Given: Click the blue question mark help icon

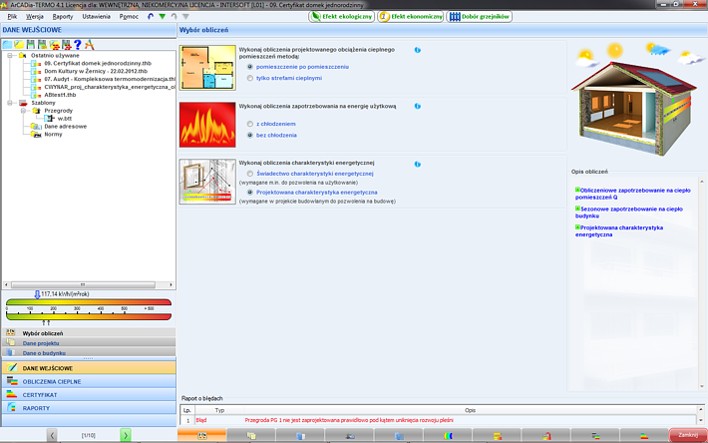Looking at the screenshot, I should point(78,44).
